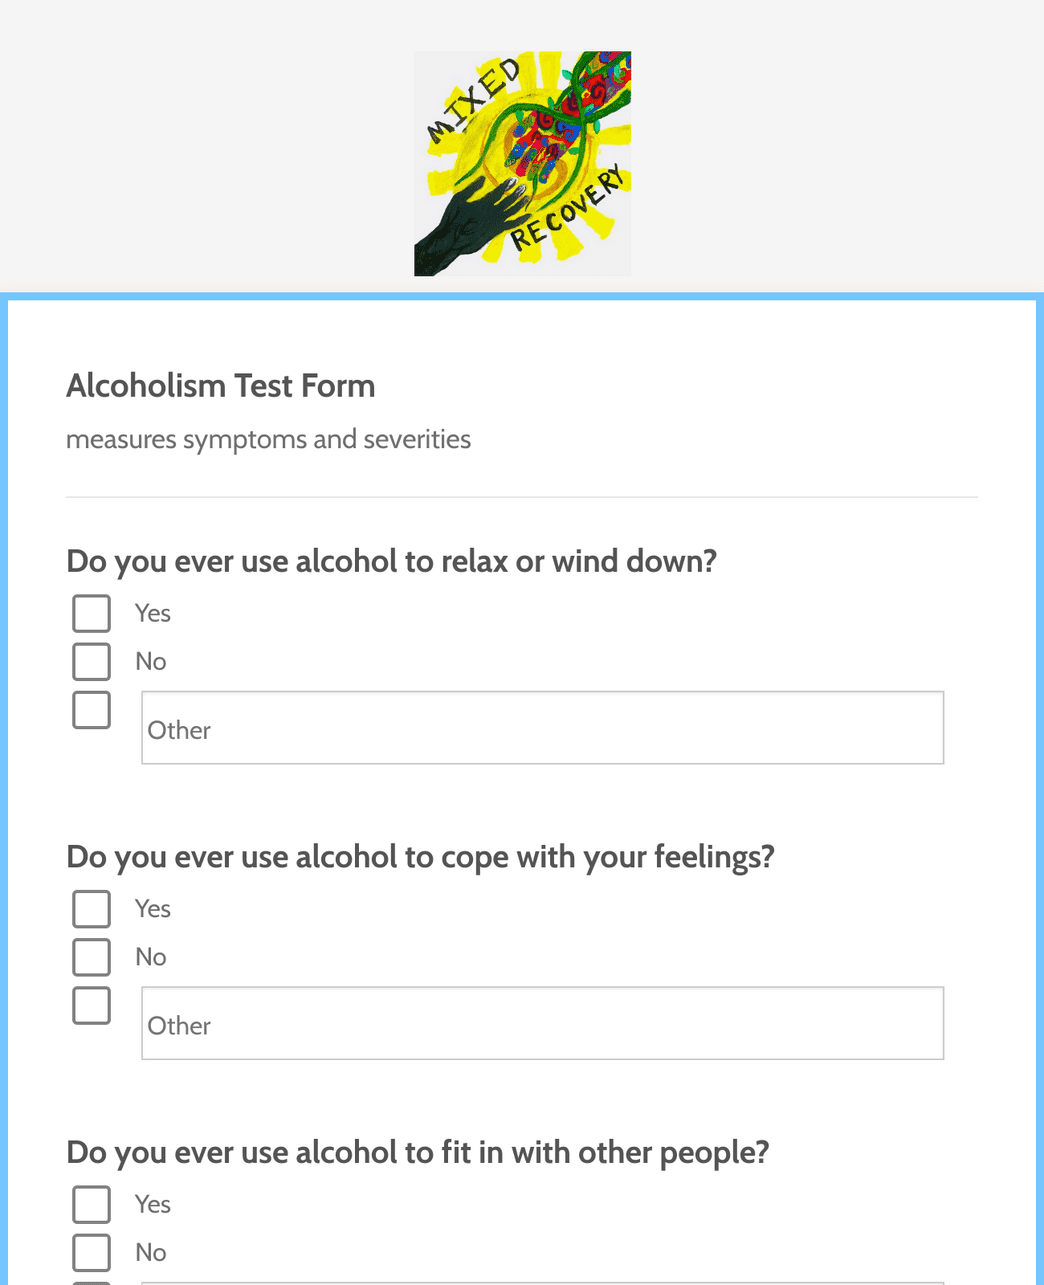Image resolution: width=1044 pixels, height=1285 pixels.
Task: Click the Yes label next to its checkbox
Action: 152,613
